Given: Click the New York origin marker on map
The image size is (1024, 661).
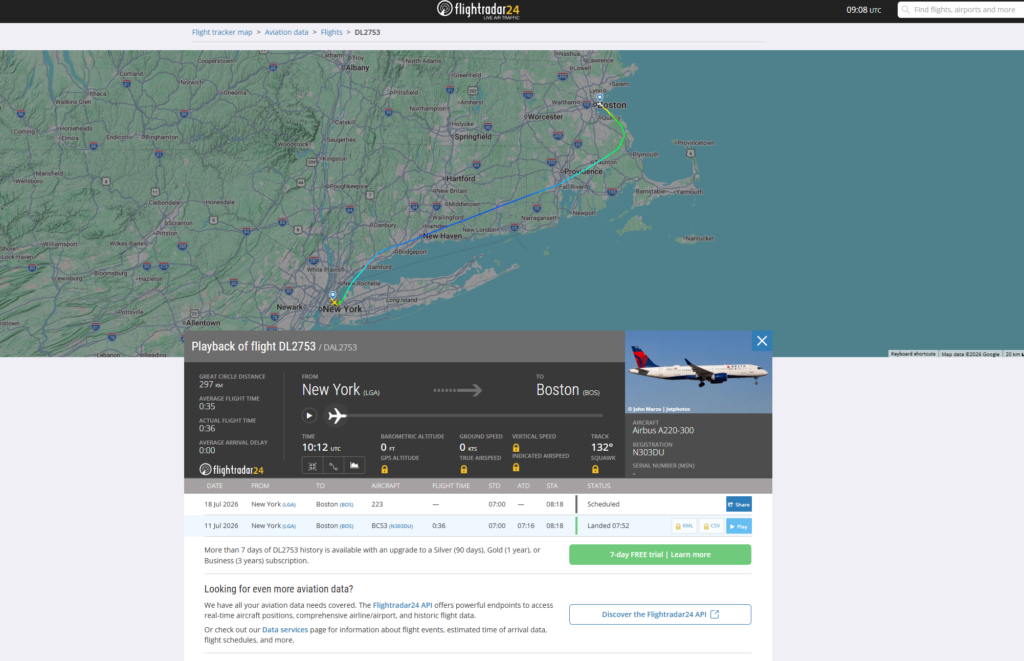Looking at the screenshot, I should pyautogui.click(x=332, y=295).
